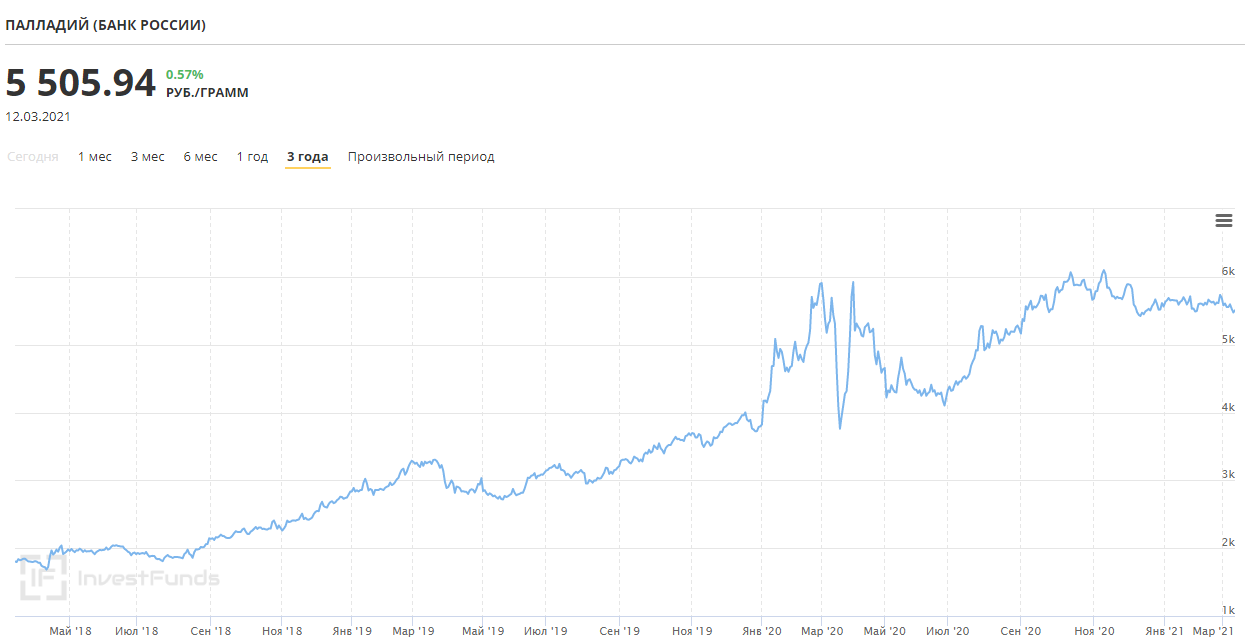The height and width of the screenshot is (644, 1251).
Task: Click the "1k" y-axis label
Action: (1228, 610)
